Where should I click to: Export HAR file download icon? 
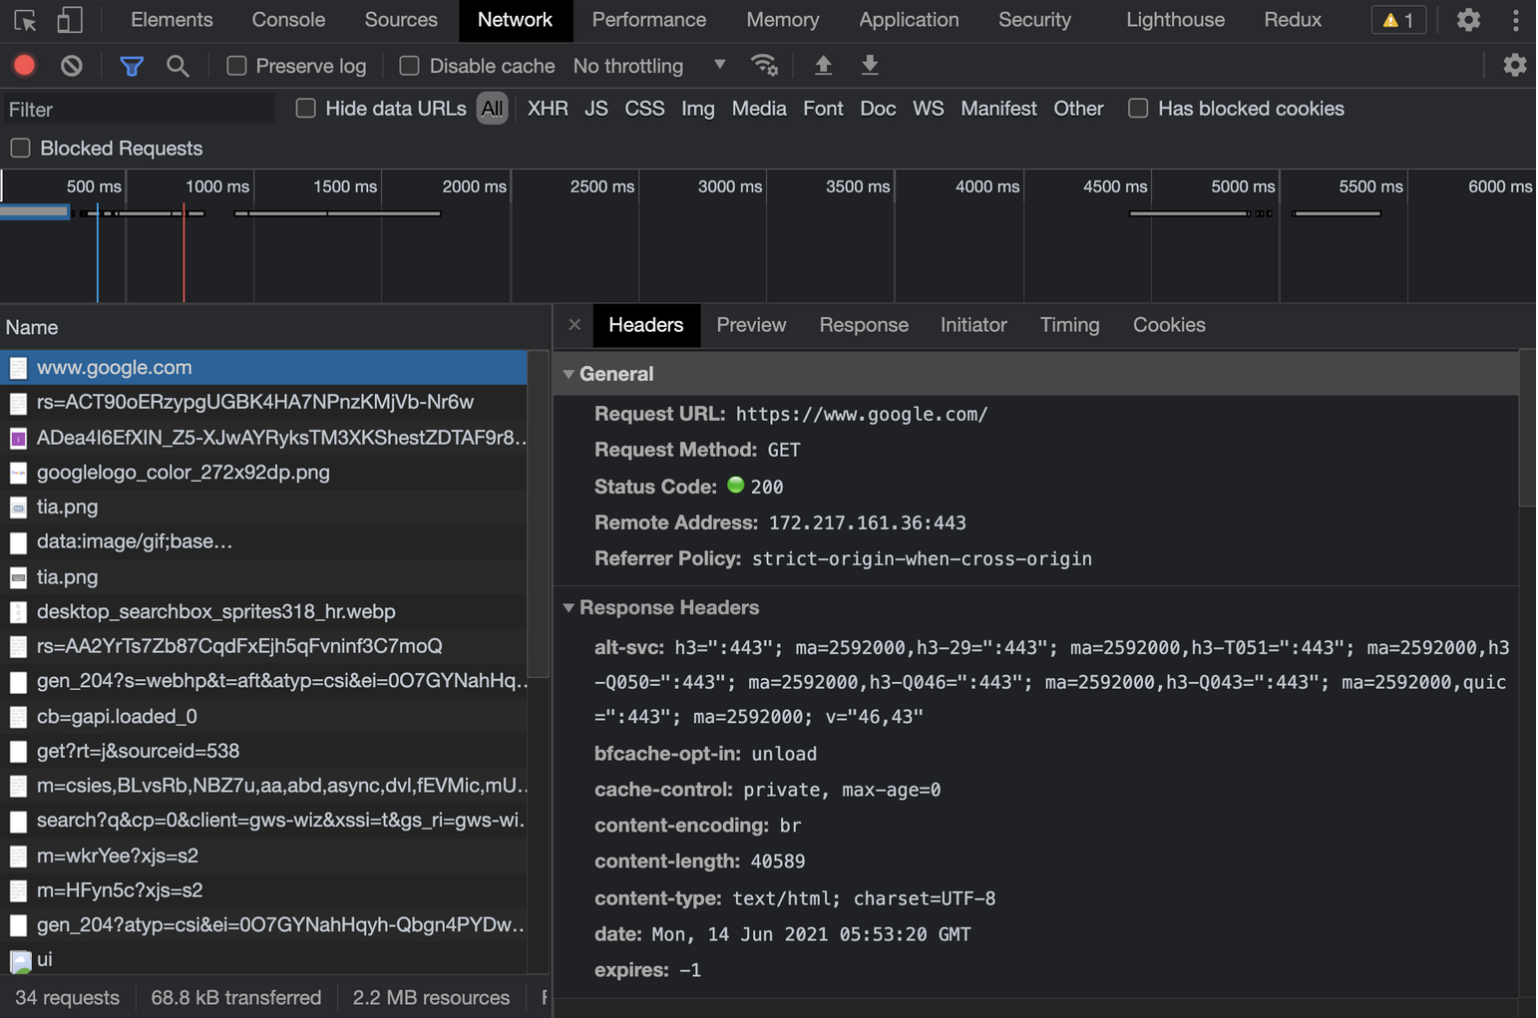click(870, 66)
